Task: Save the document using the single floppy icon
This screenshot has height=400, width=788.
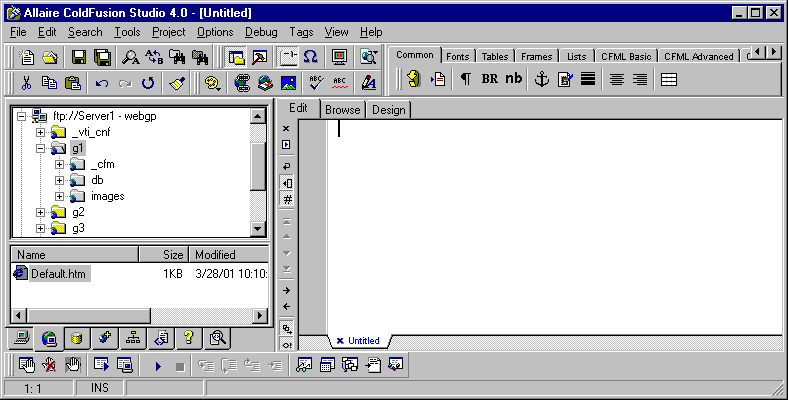Action: [x=79, y=57]
